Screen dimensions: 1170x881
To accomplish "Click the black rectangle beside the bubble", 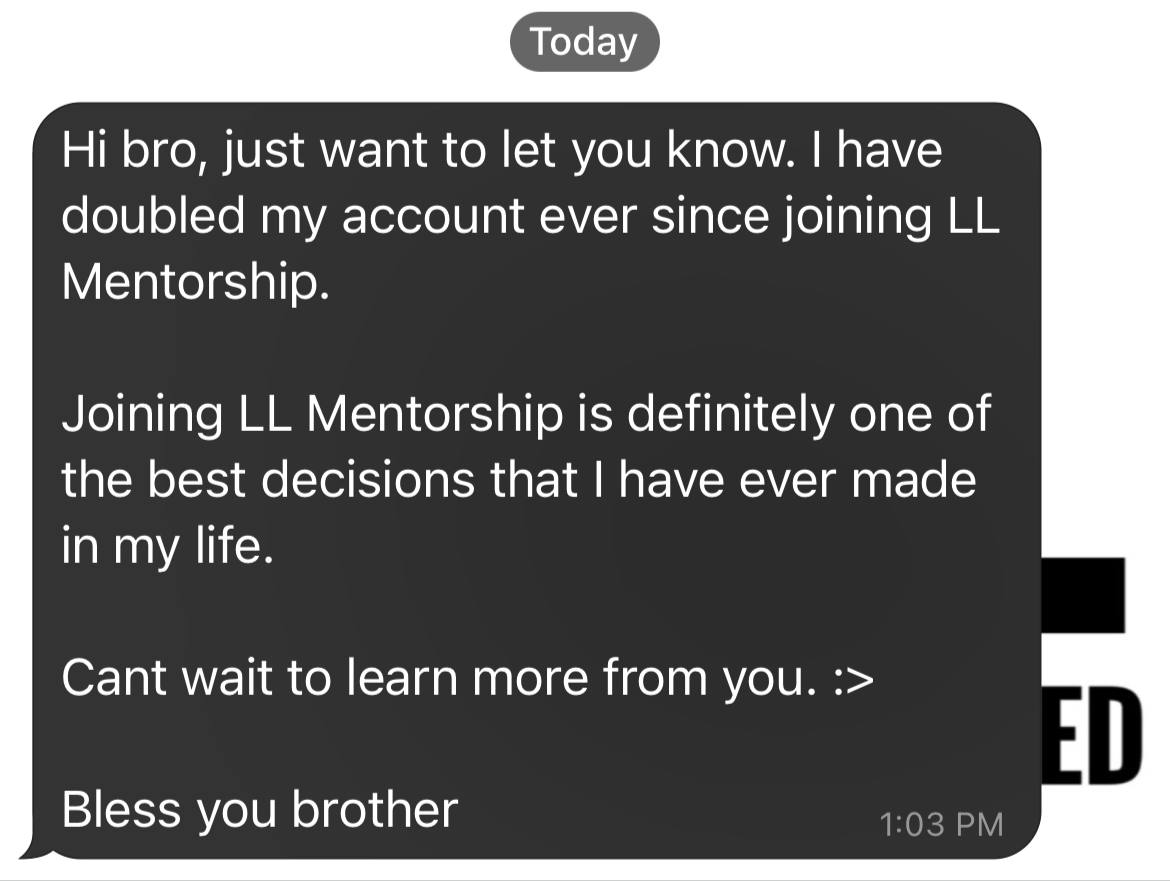I will tap(1083, 595).
